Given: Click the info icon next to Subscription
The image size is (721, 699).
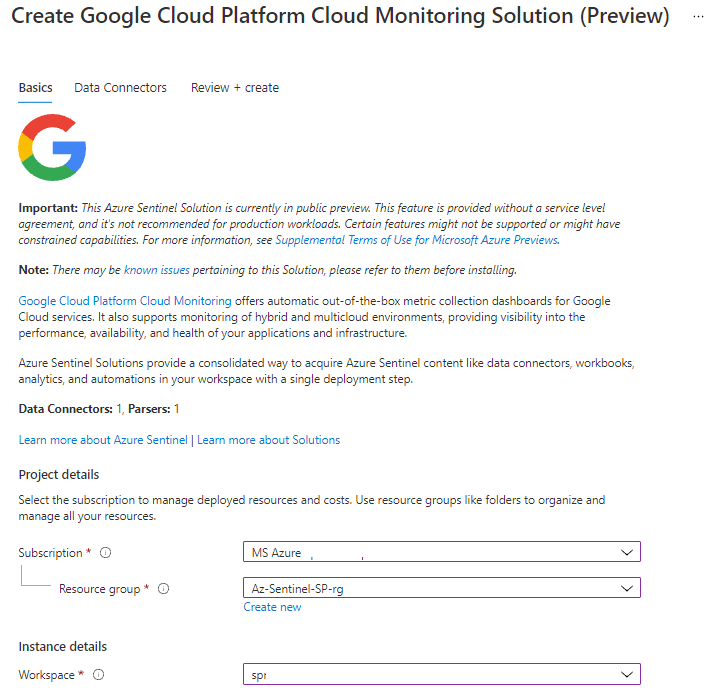Looking at the screenshot, I should pos(106,553).
